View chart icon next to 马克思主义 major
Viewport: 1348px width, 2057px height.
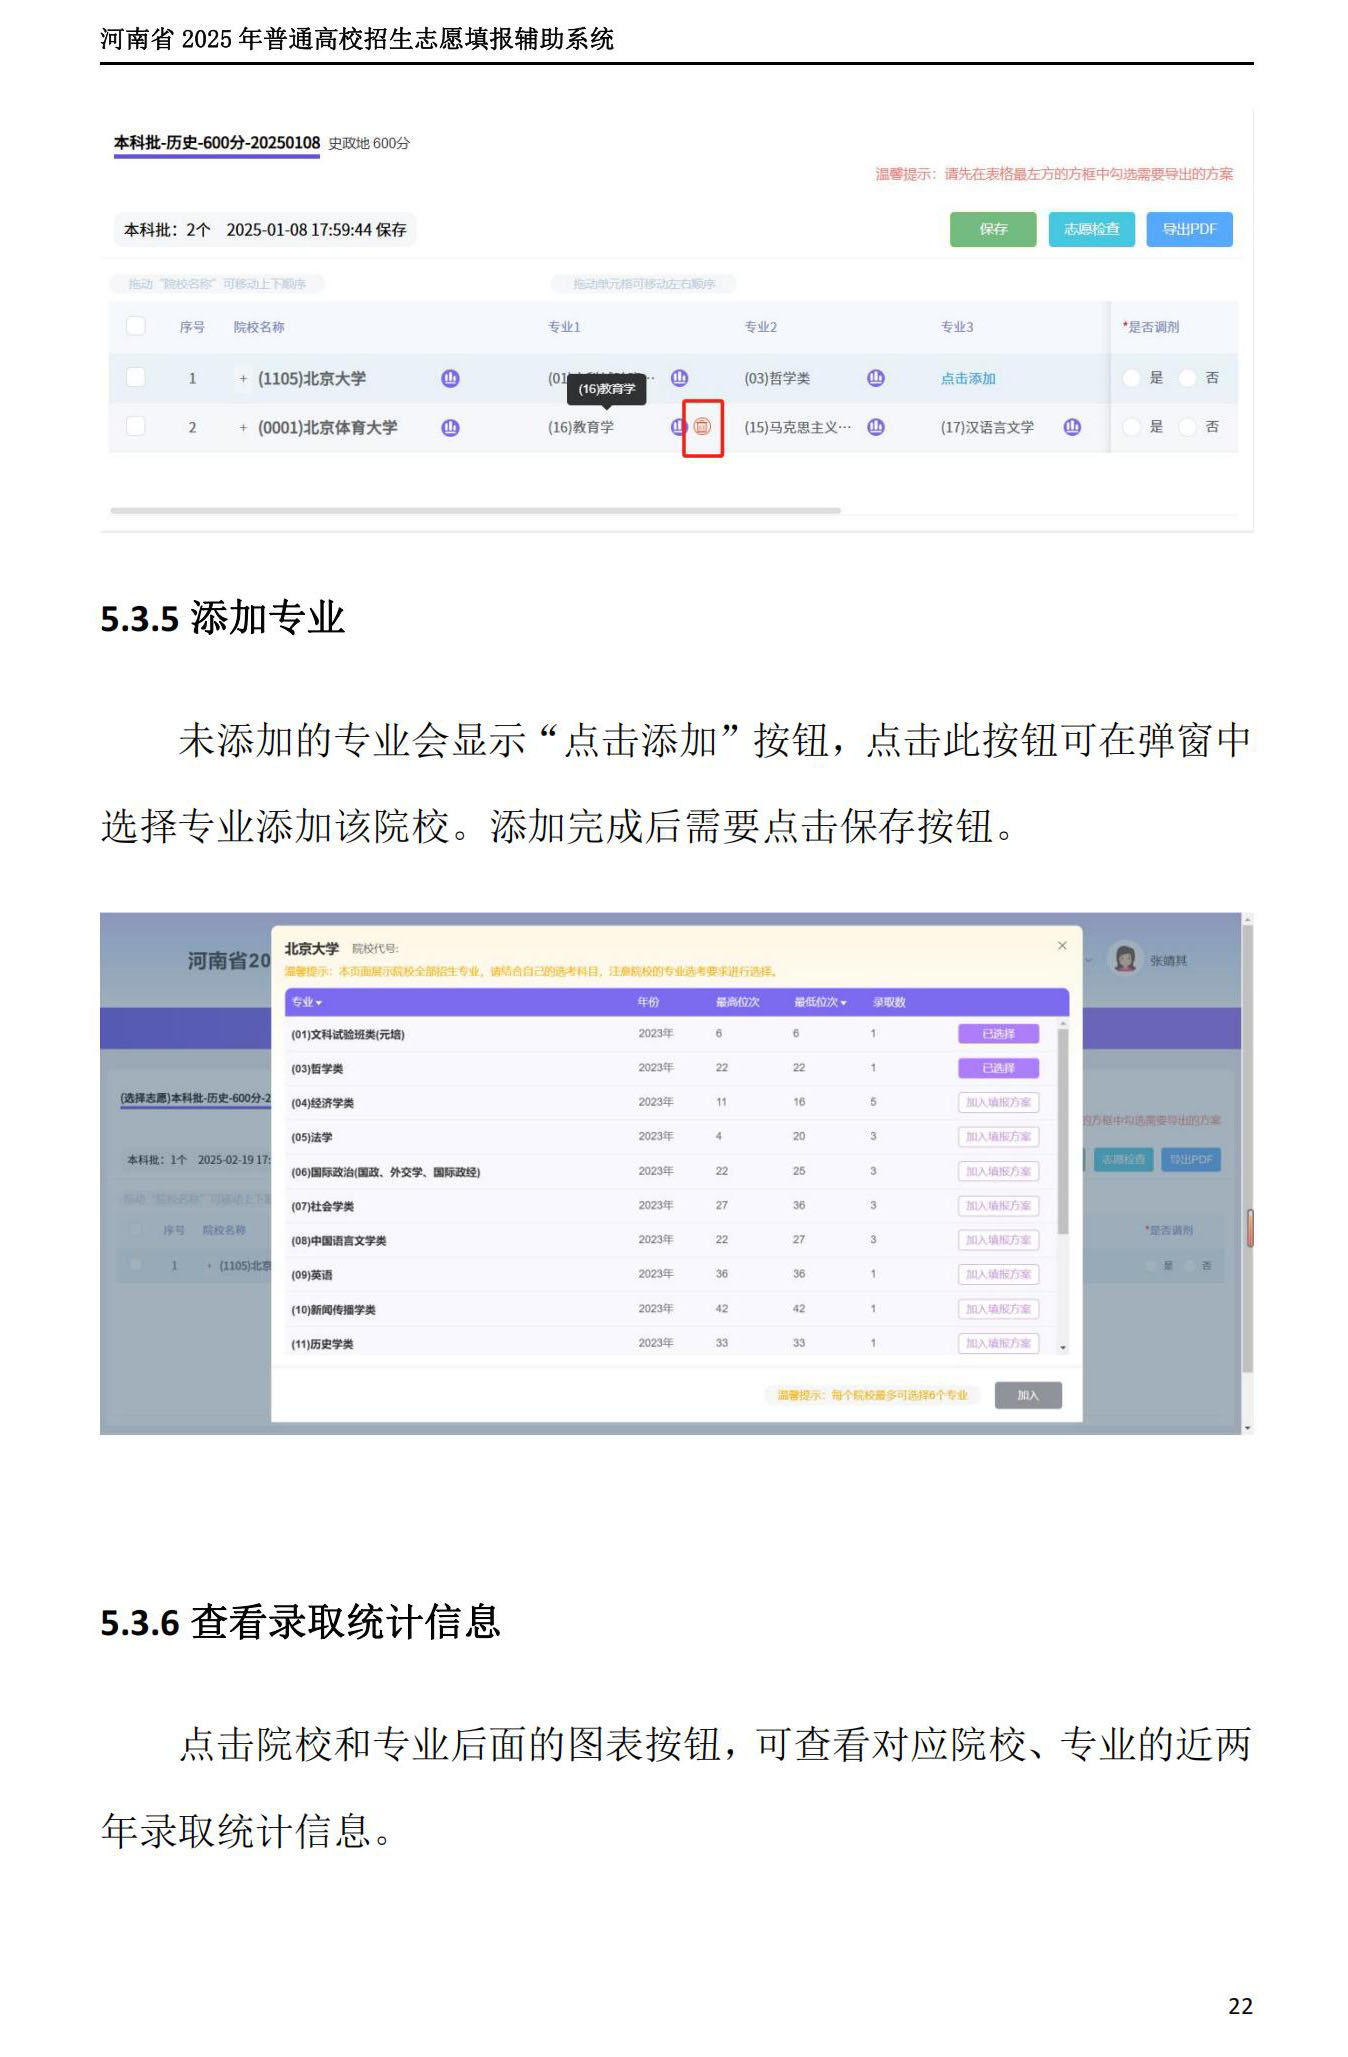(x=876, y=427)
